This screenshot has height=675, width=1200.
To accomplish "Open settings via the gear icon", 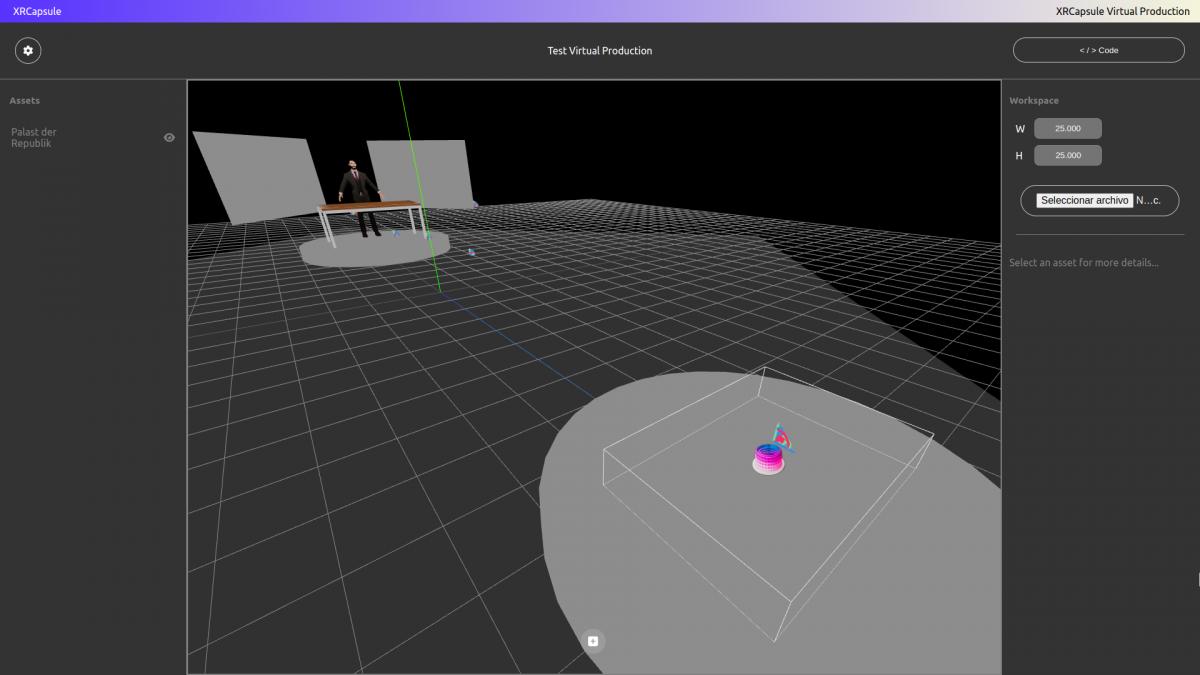I will 28,50.
